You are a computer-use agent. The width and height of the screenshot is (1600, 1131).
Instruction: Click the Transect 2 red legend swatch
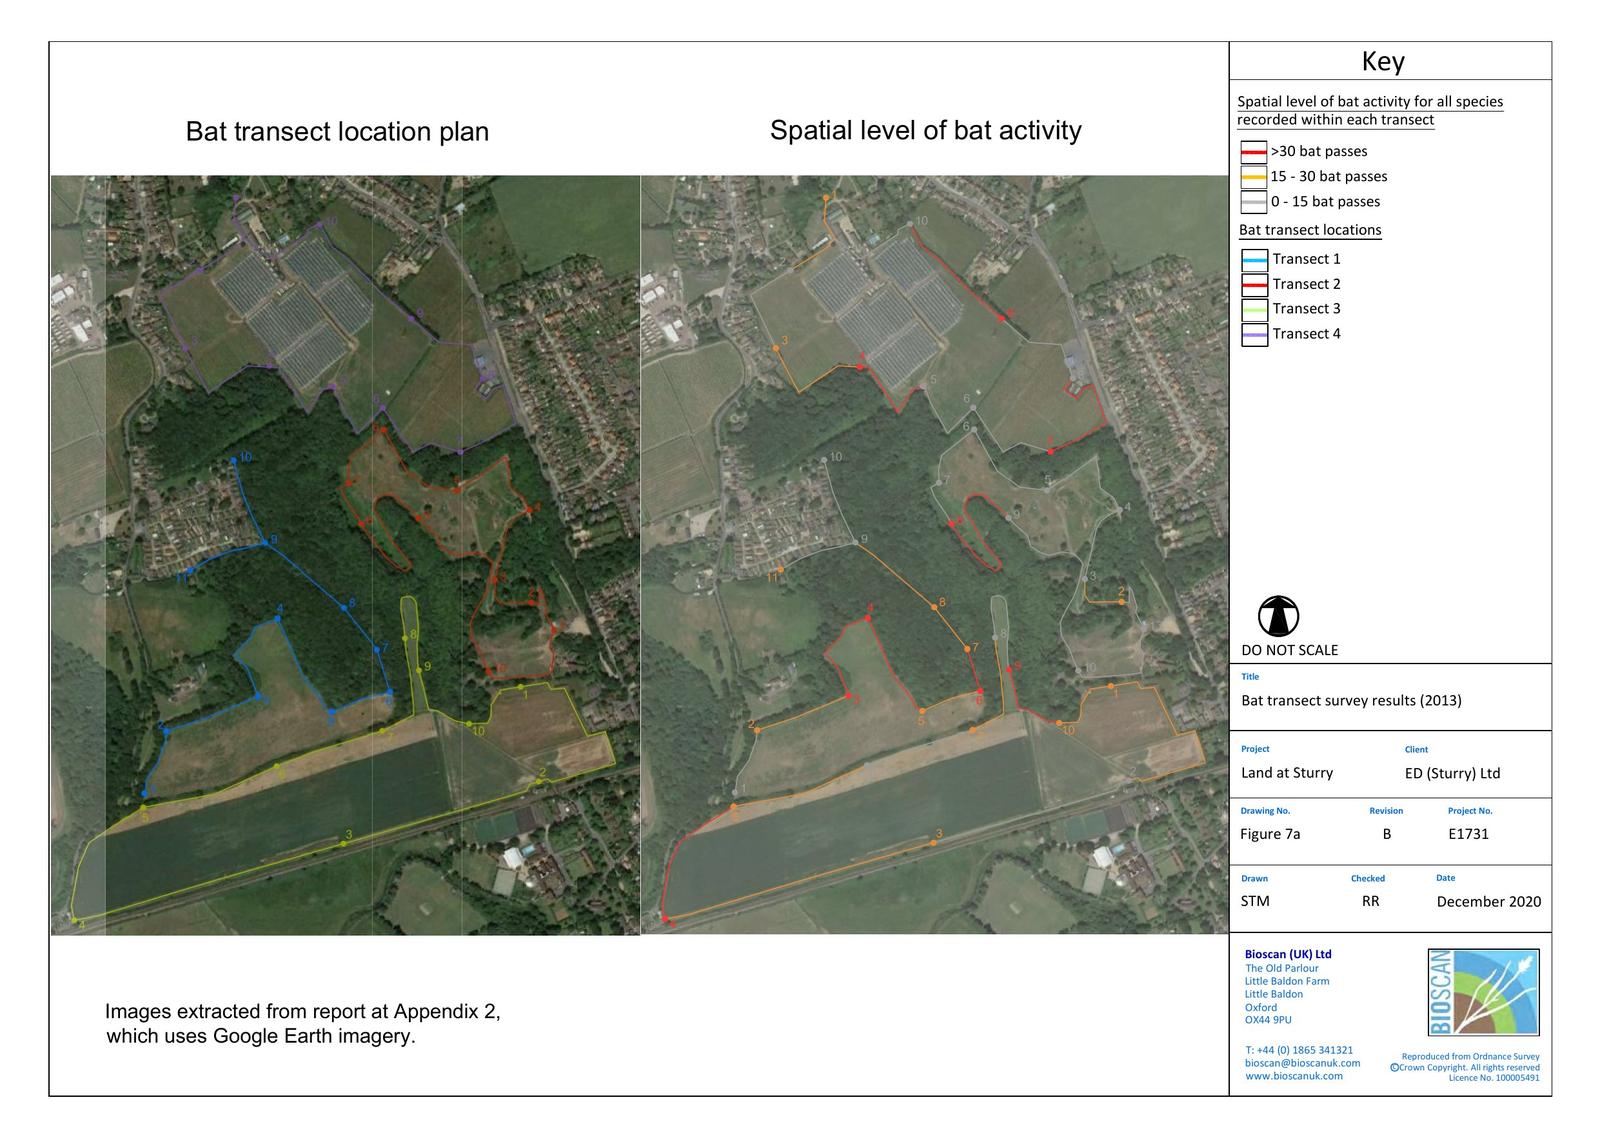pyautogui.click(x=1254, y=285)
